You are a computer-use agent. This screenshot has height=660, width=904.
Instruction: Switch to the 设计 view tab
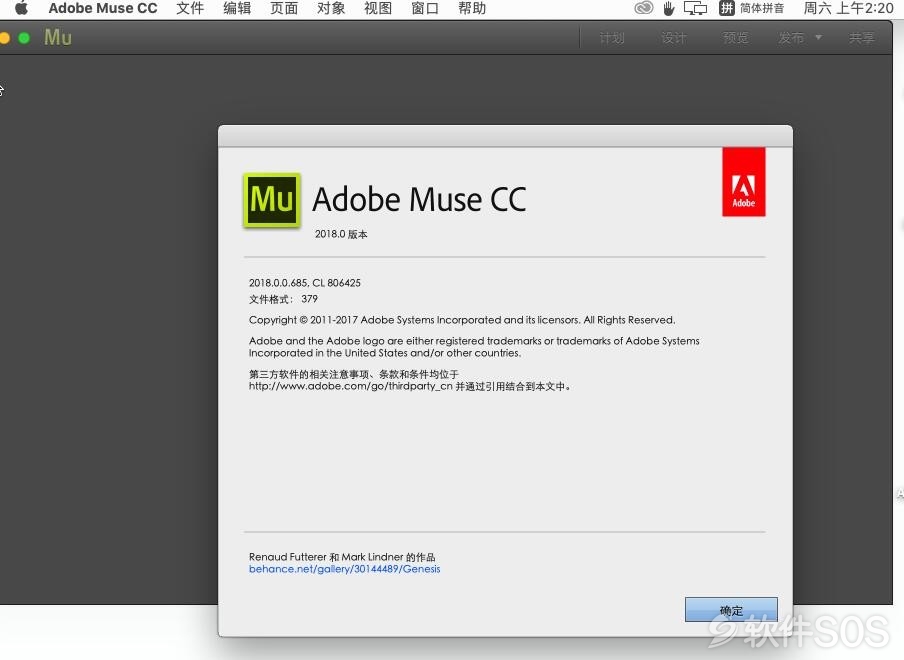click(673, 38)
